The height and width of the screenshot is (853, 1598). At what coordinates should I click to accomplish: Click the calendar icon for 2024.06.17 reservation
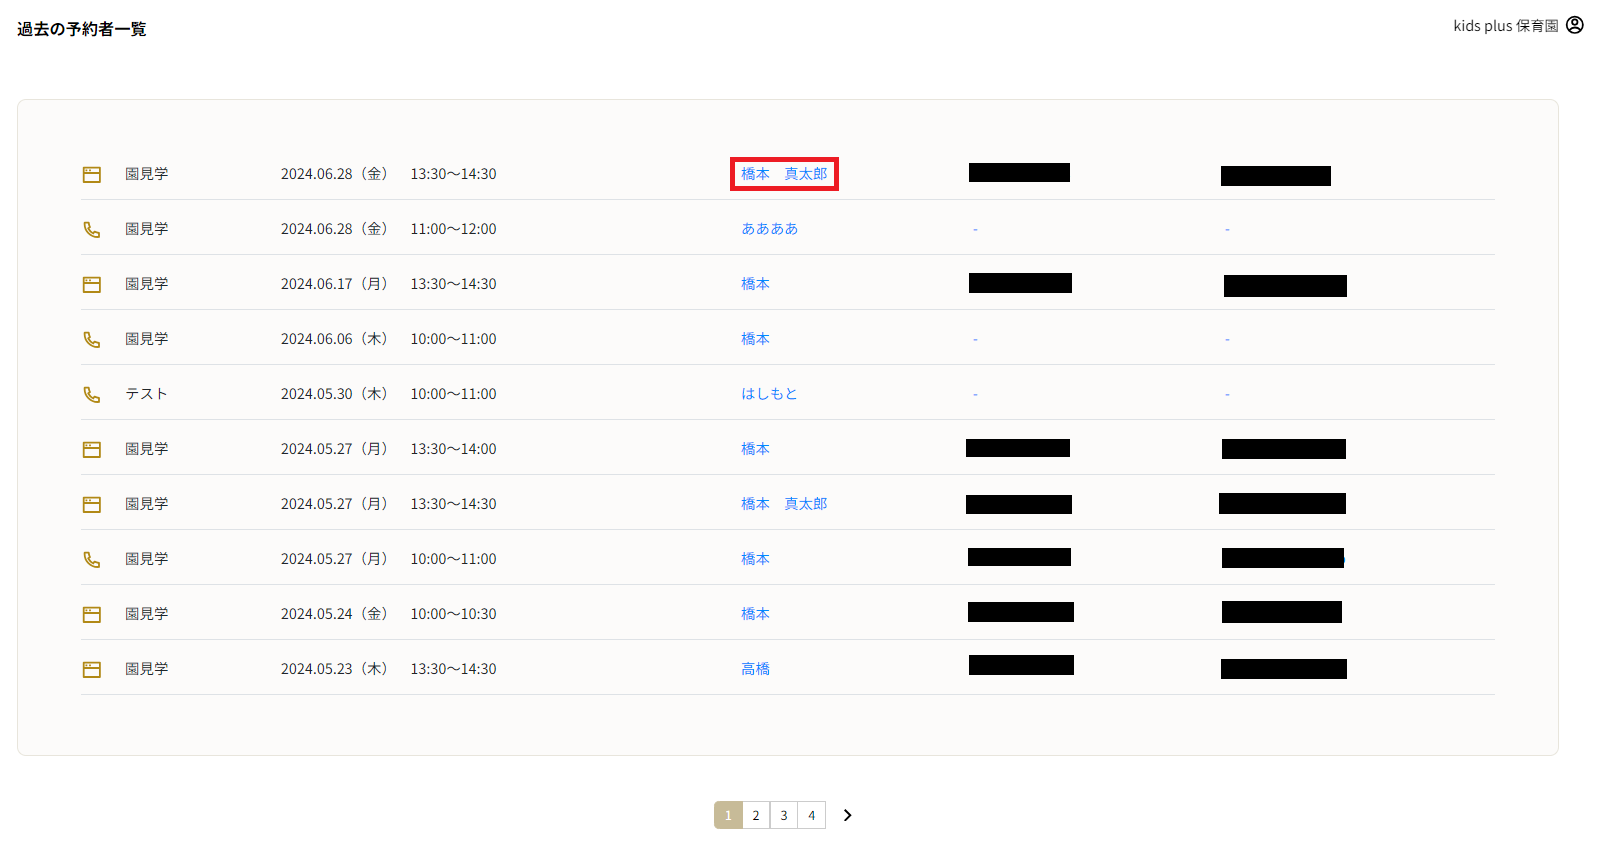tap(92, 284)
